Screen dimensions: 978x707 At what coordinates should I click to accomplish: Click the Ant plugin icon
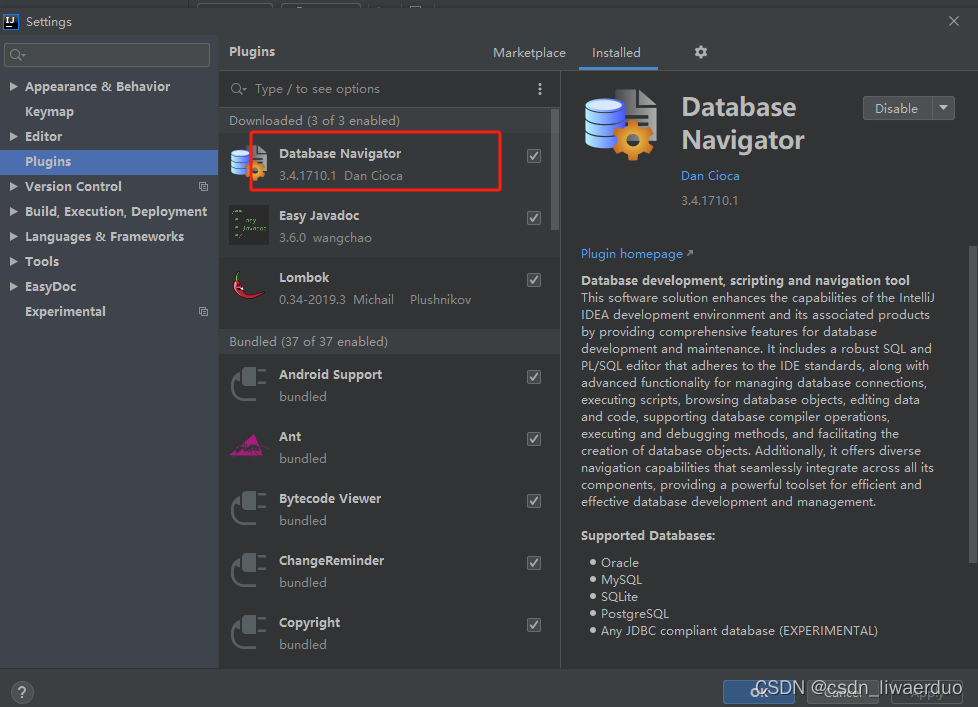click(x=248, y=447)
